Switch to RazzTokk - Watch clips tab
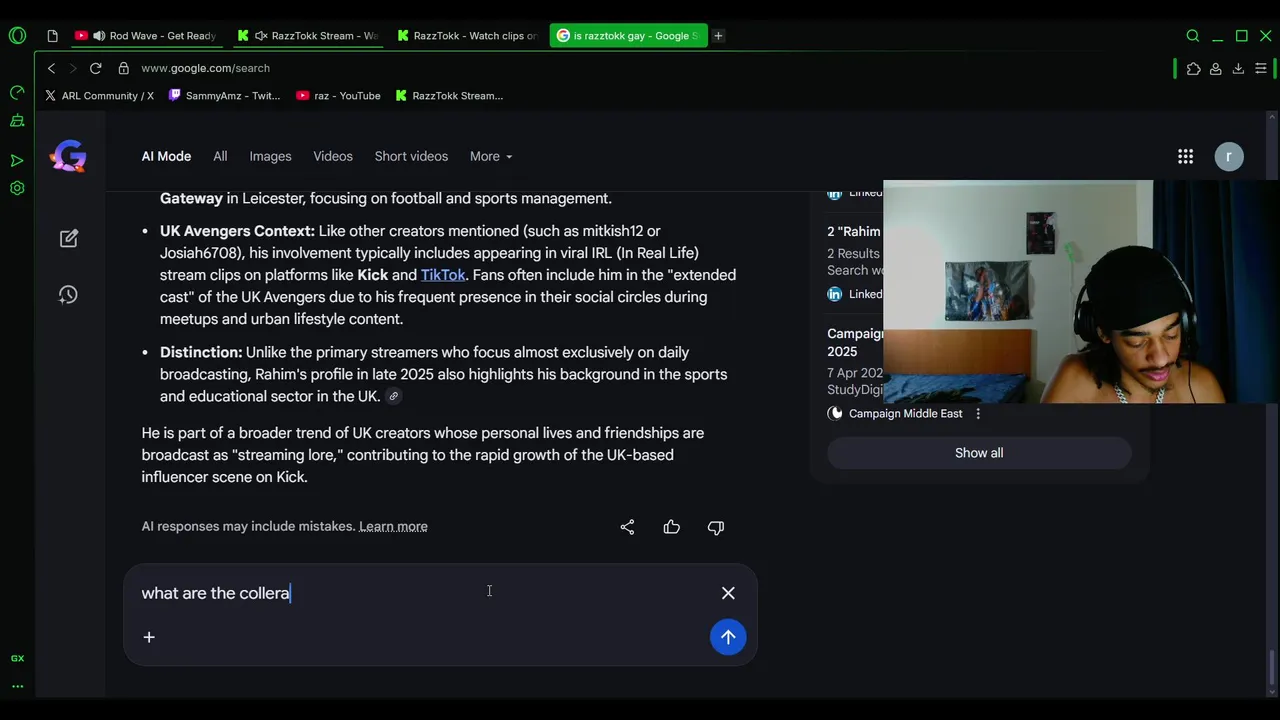Image resolution: width=1280 pixels, height=720 pixels. point(468,36)
